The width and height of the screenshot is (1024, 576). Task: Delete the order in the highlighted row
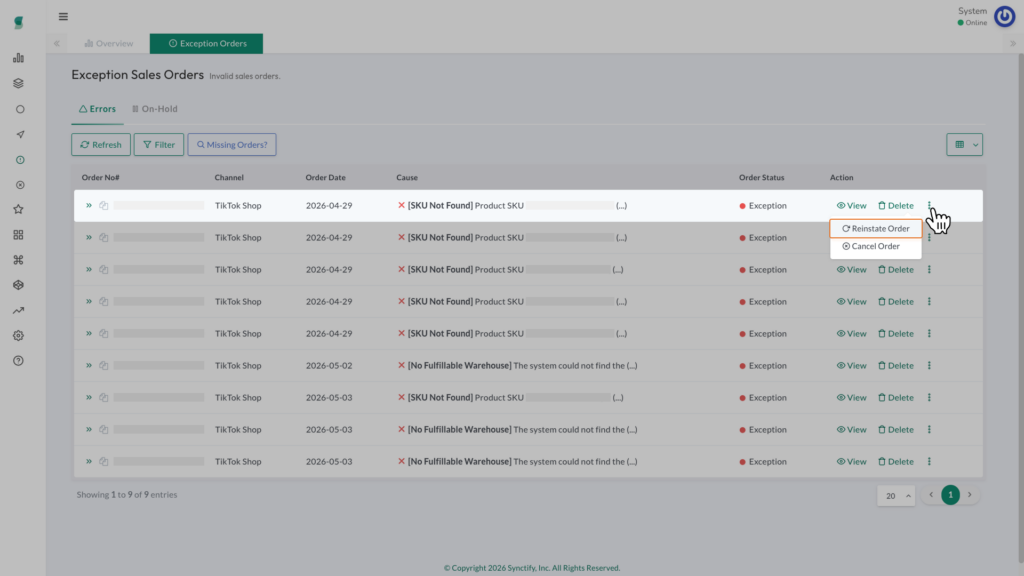(x=896, y=206)
